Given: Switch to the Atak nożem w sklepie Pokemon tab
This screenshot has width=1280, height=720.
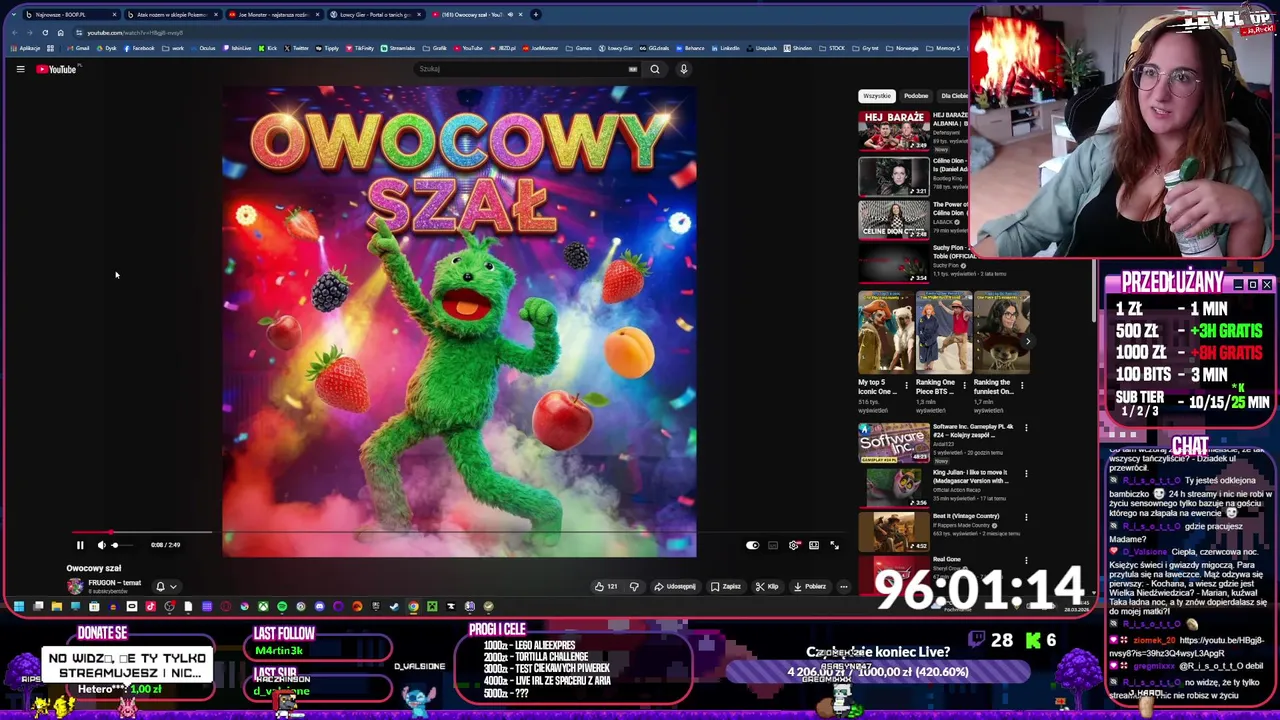Looking at the screenshot, I should pos(170,15).
